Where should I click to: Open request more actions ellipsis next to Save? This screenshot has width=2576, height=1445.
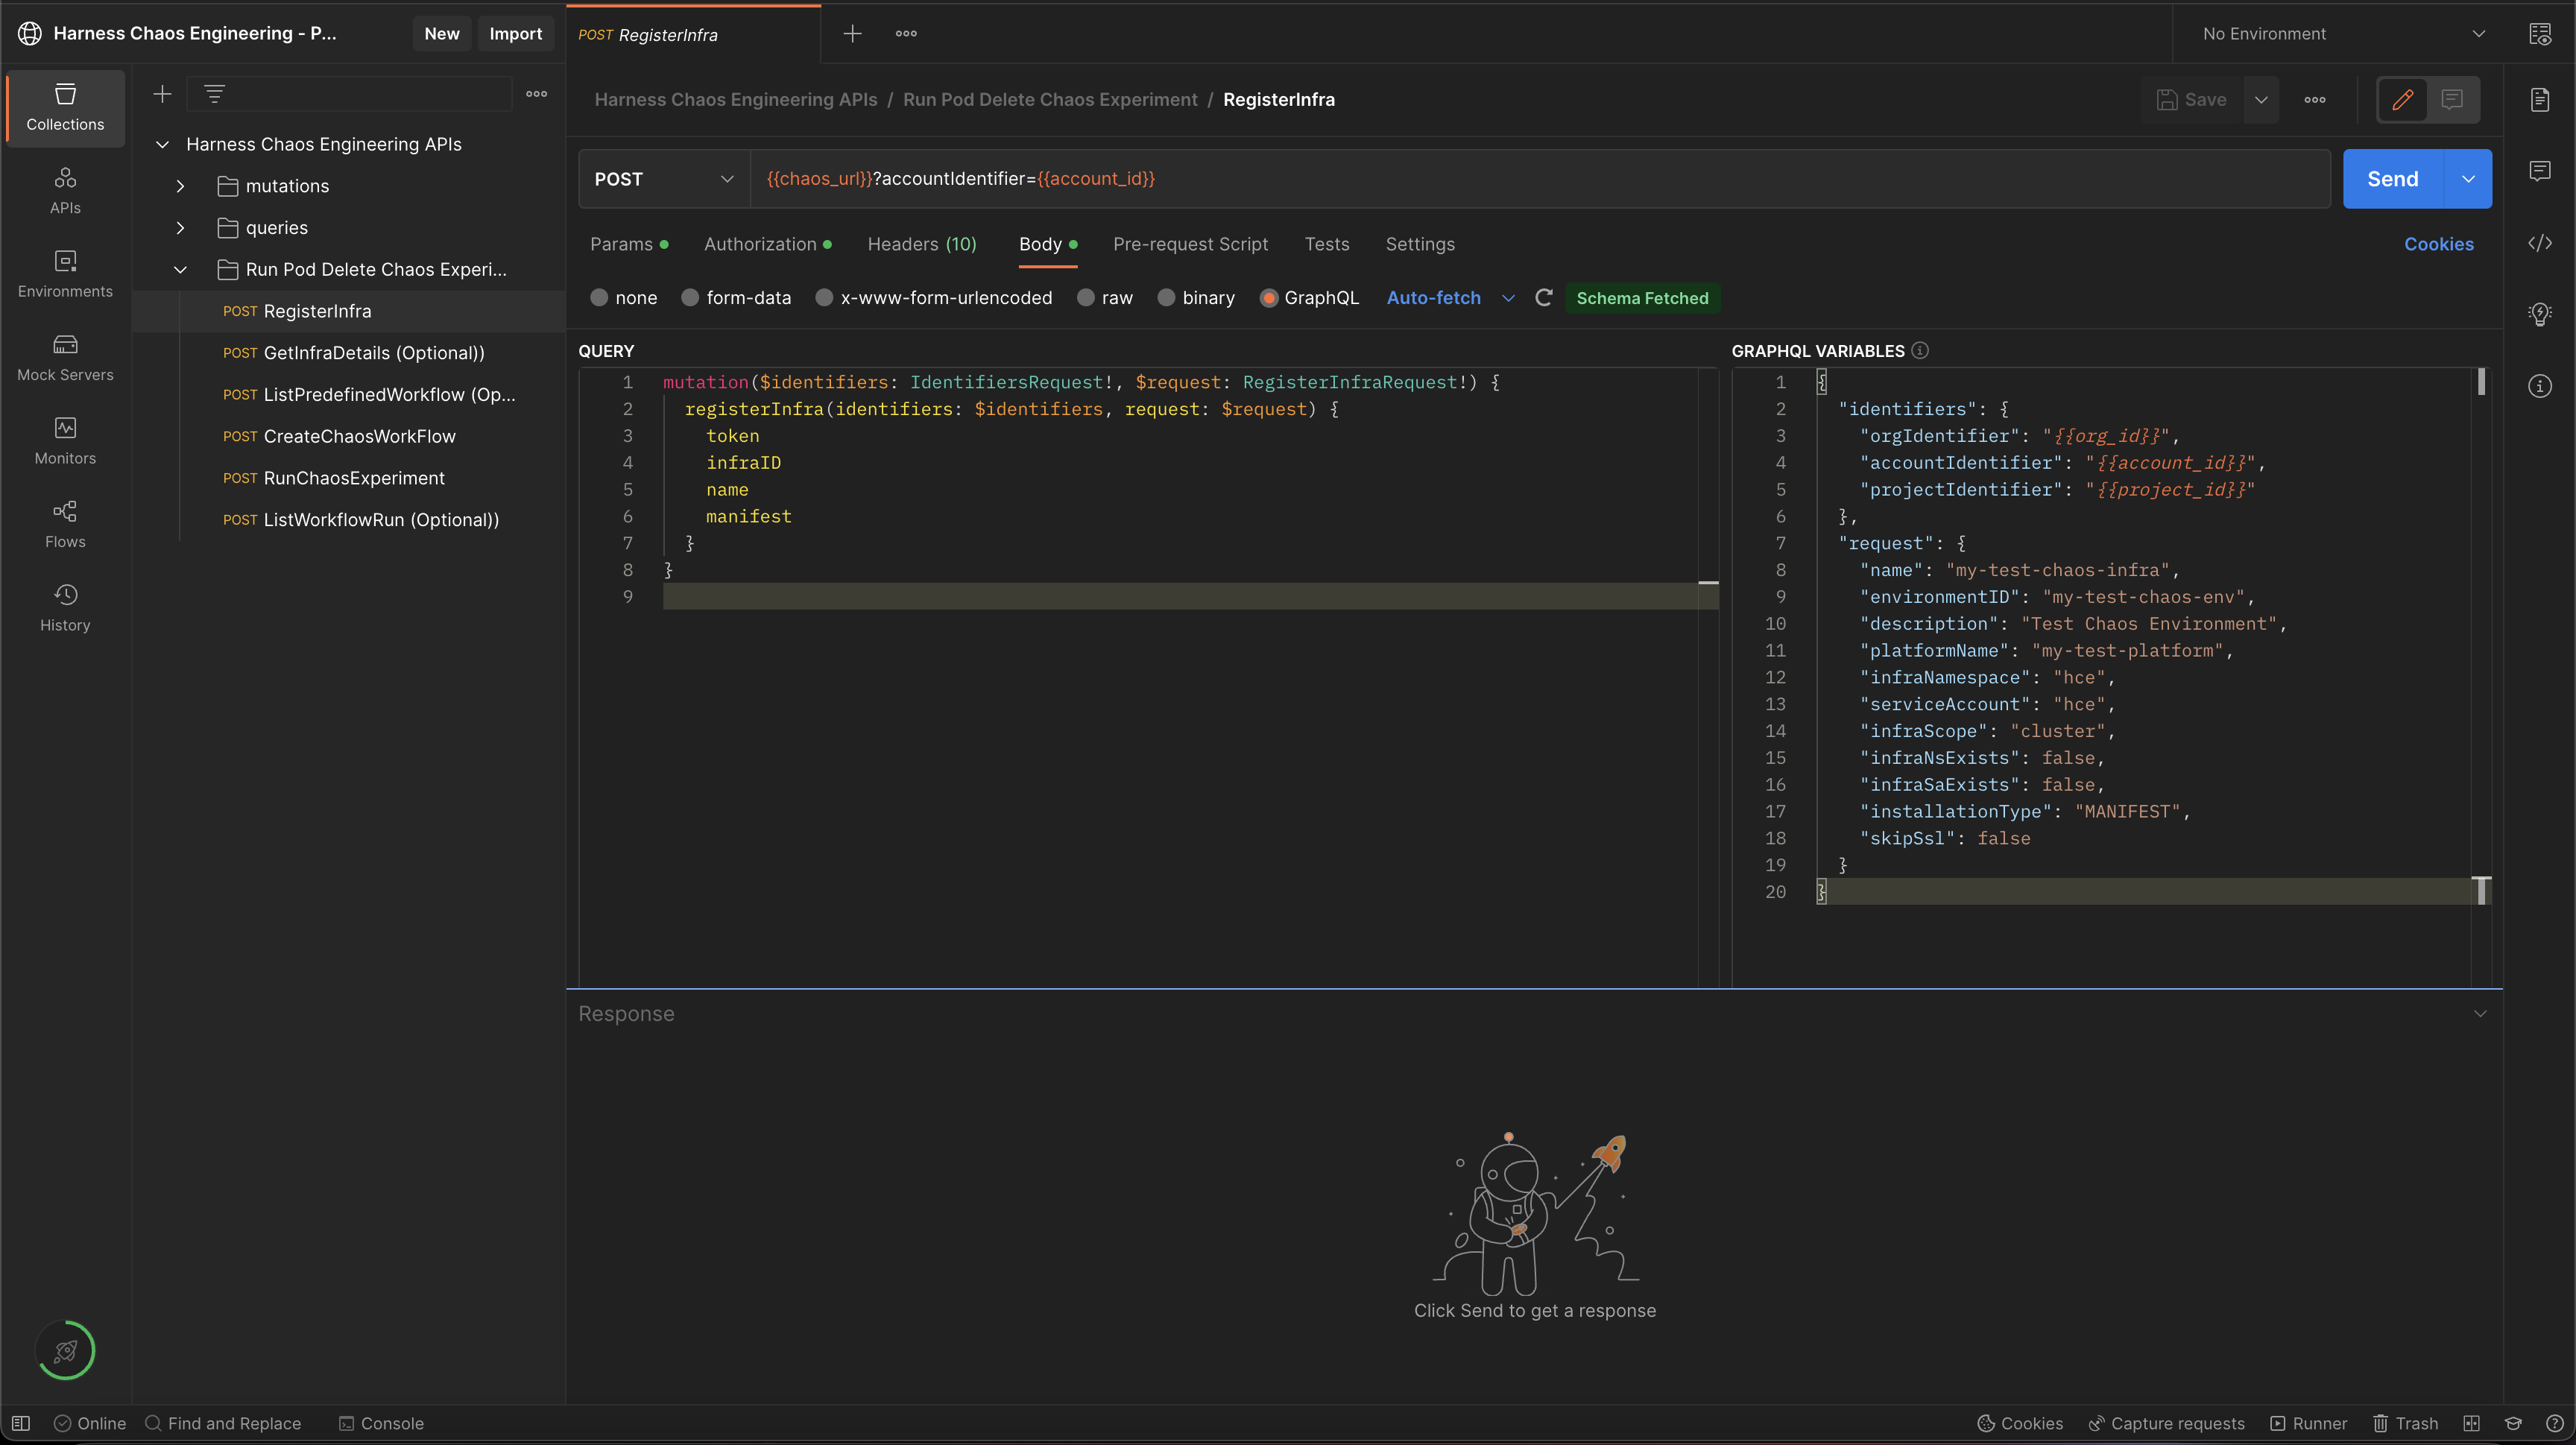pyautogui.click(x=2315, y=100)
